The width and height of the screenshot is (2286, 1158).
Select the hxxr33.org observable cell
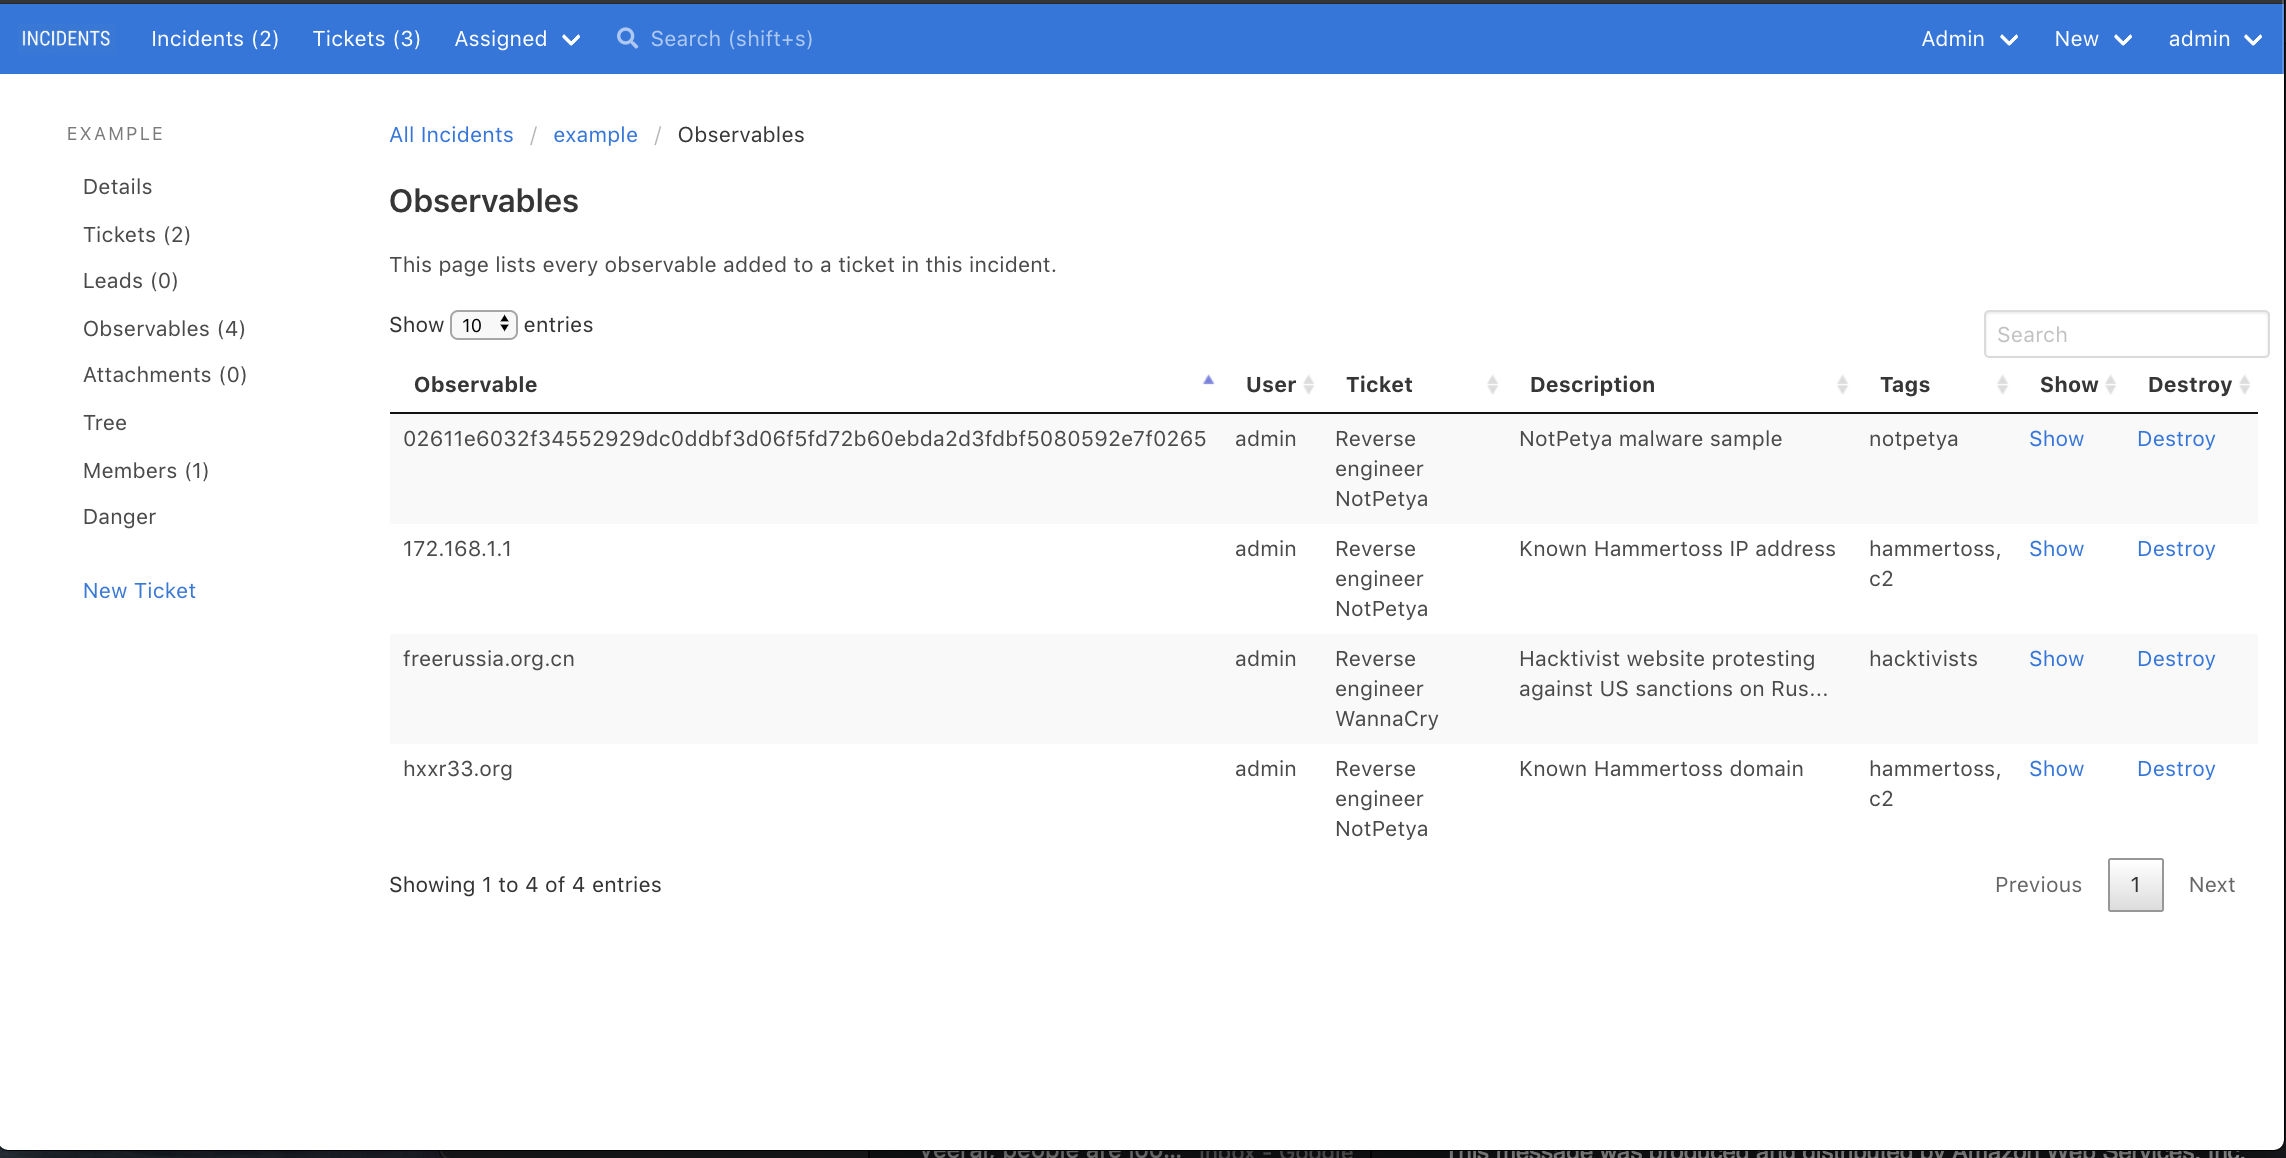coord(457,769)
